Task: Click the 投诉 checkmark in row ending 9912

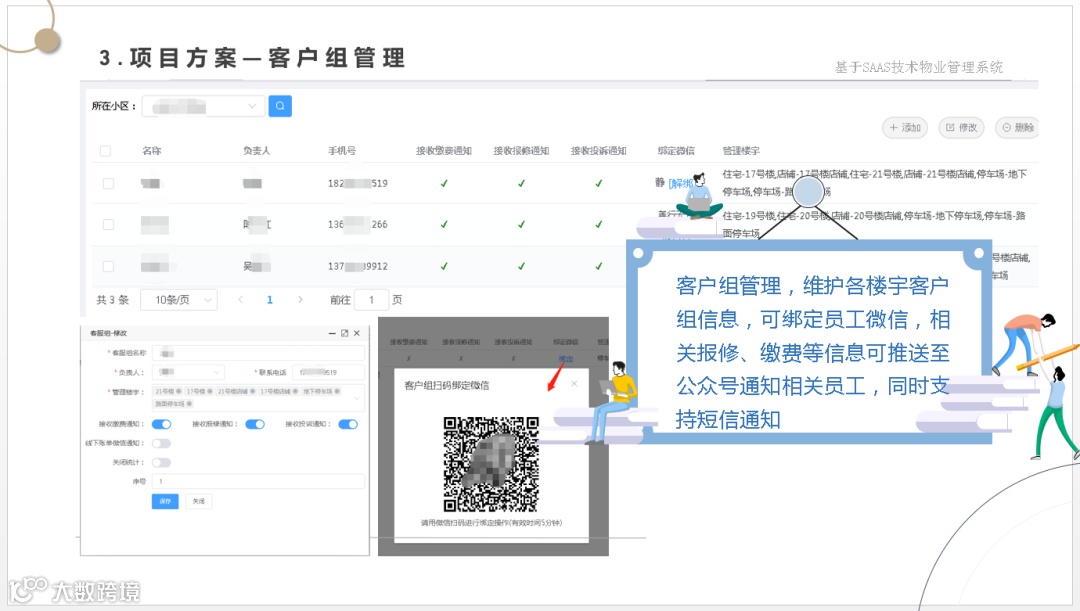Action: coord(599,266)
